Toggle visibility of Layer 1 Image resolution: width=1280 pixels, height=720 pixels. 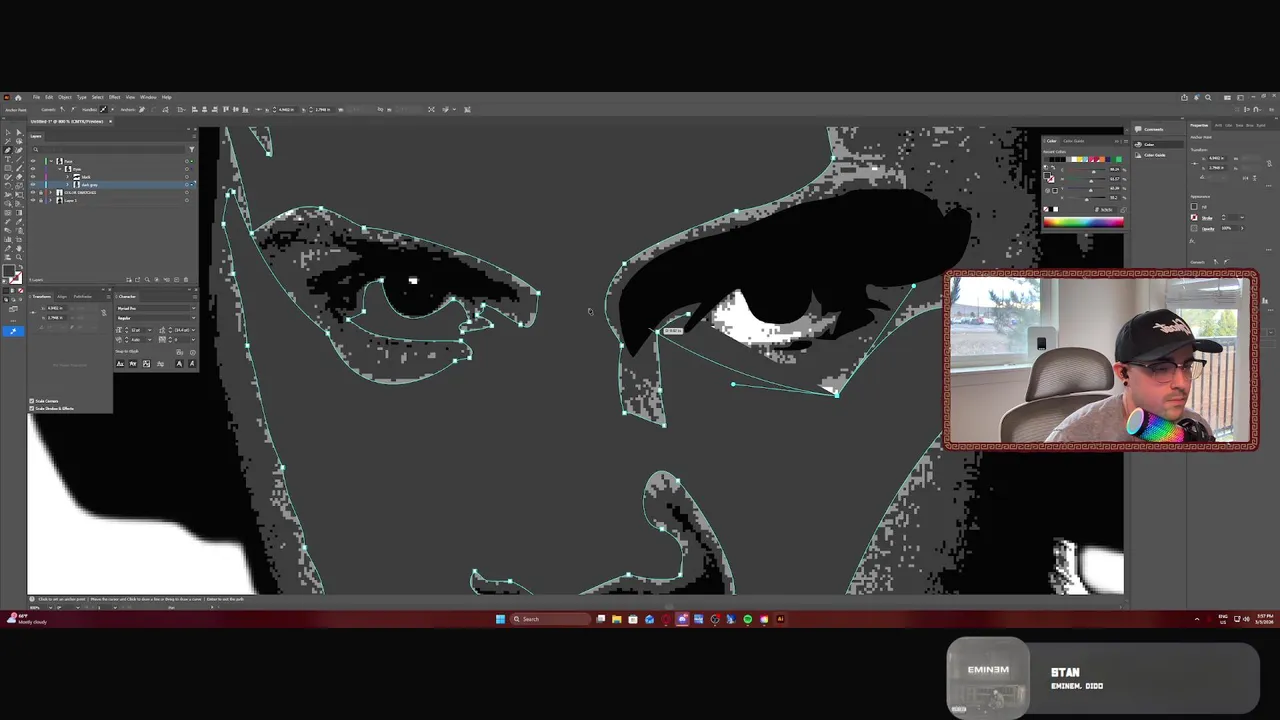tap(33, 200)
